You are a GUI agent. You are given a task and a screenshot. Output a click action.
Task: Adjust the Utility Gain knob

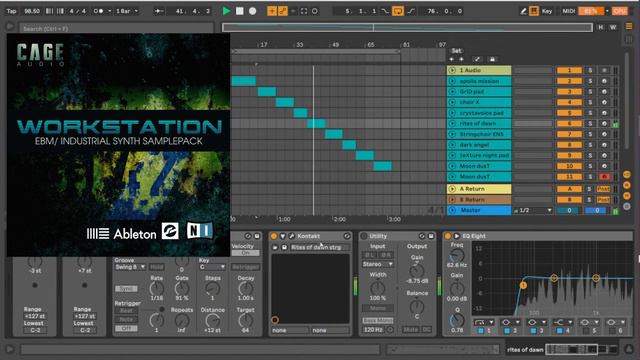click(417, 270)
